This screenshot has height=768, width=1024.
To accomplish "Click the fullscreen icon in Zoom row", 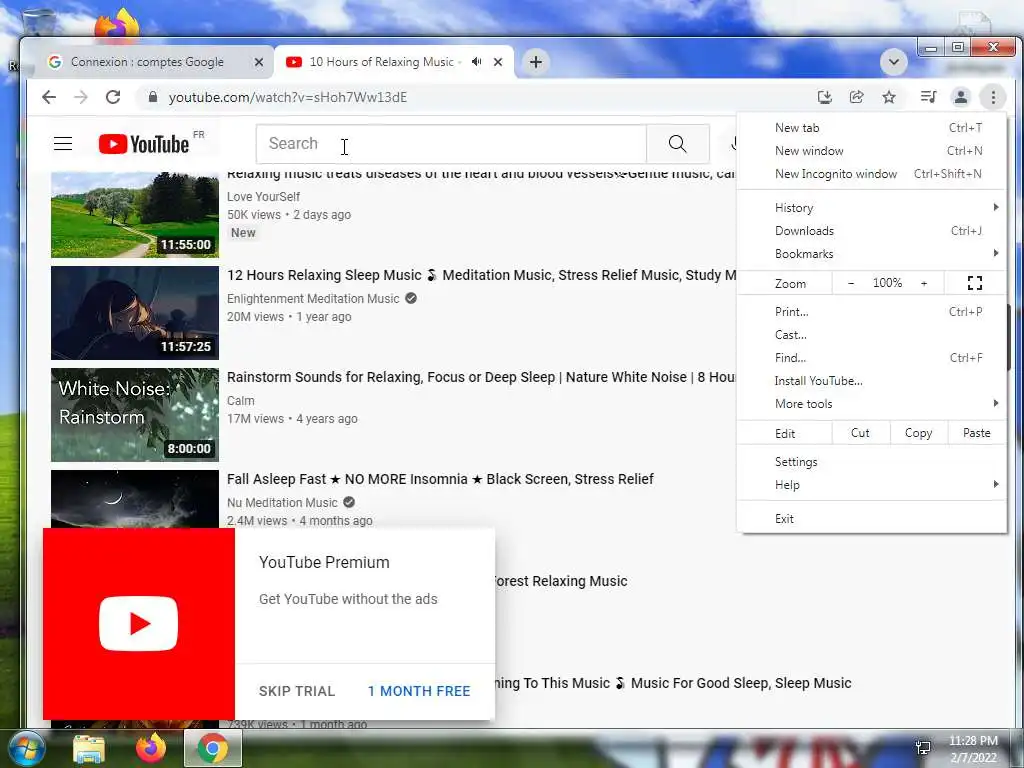I will point(974,283).
